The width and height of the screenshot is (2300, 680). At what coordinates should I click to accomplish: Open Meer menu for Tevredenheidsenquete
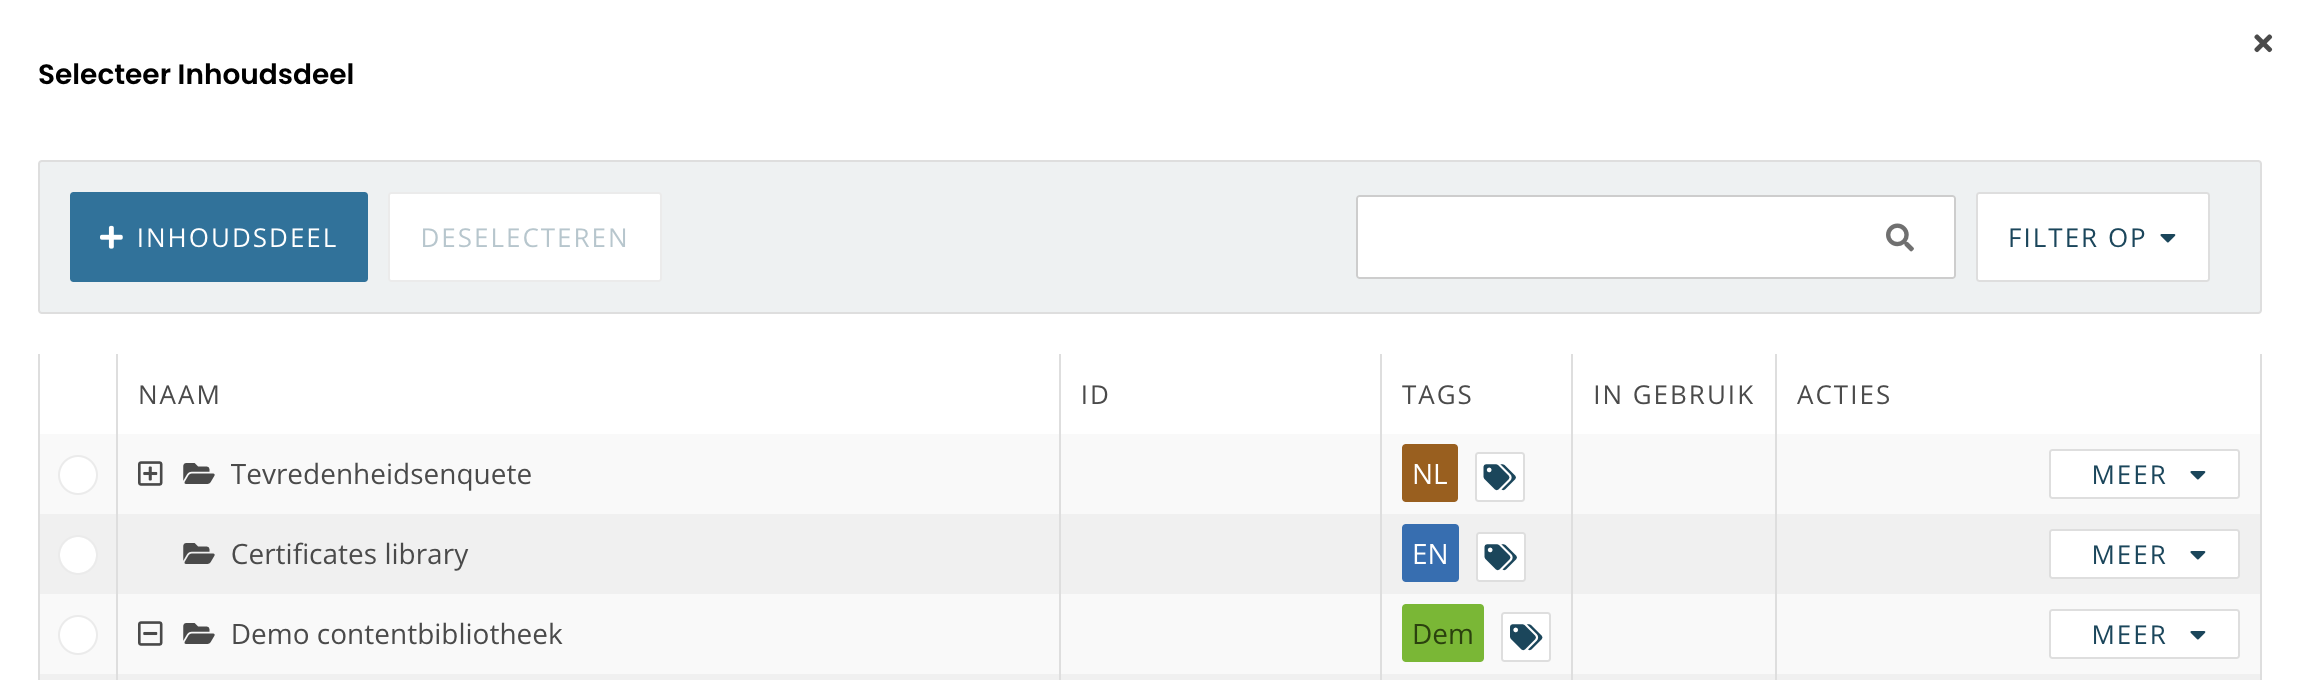(x=2143, y=474)
